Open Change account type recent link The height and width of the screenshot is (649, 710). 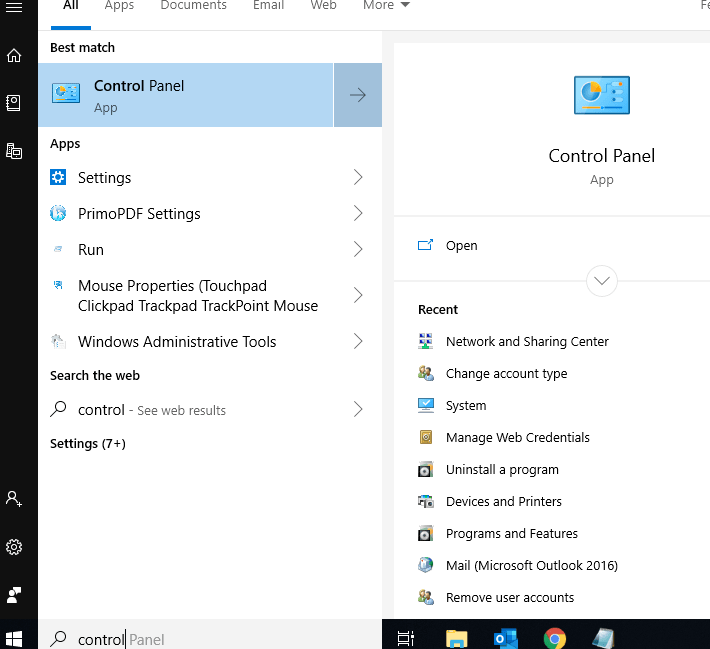[506, 374]
